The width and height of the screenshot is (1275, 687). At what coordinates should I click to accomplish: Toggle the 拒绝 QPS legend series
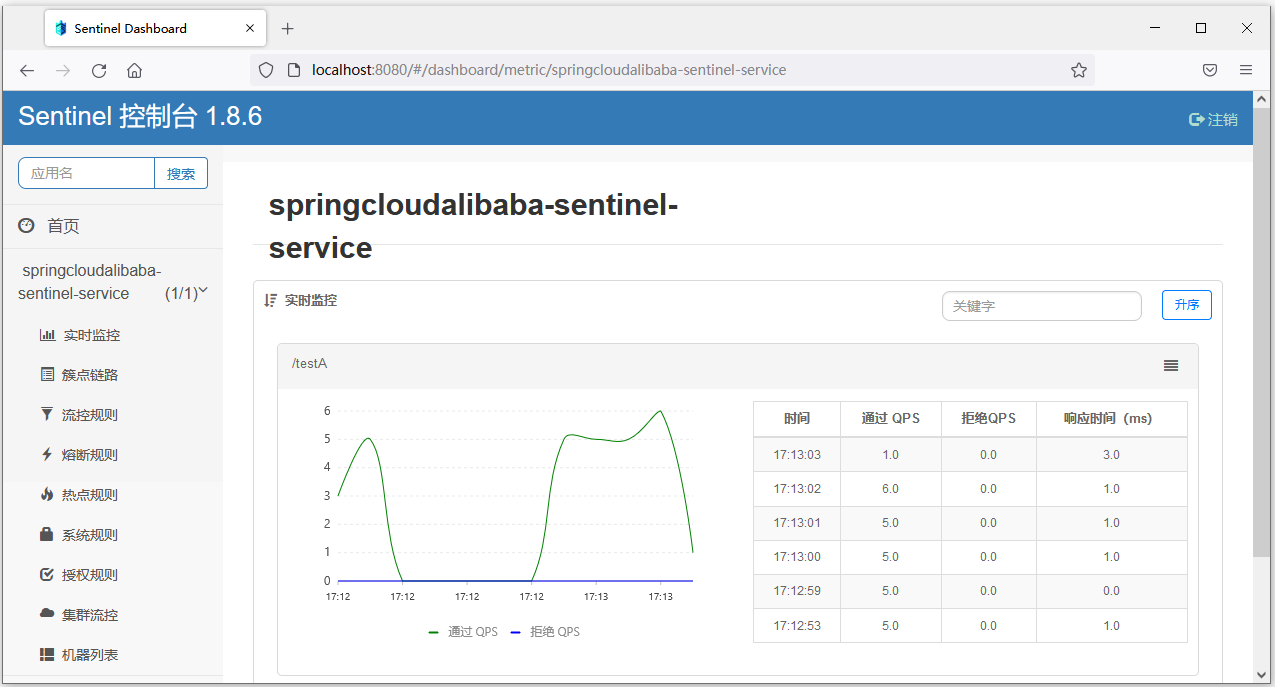point(545,632)
